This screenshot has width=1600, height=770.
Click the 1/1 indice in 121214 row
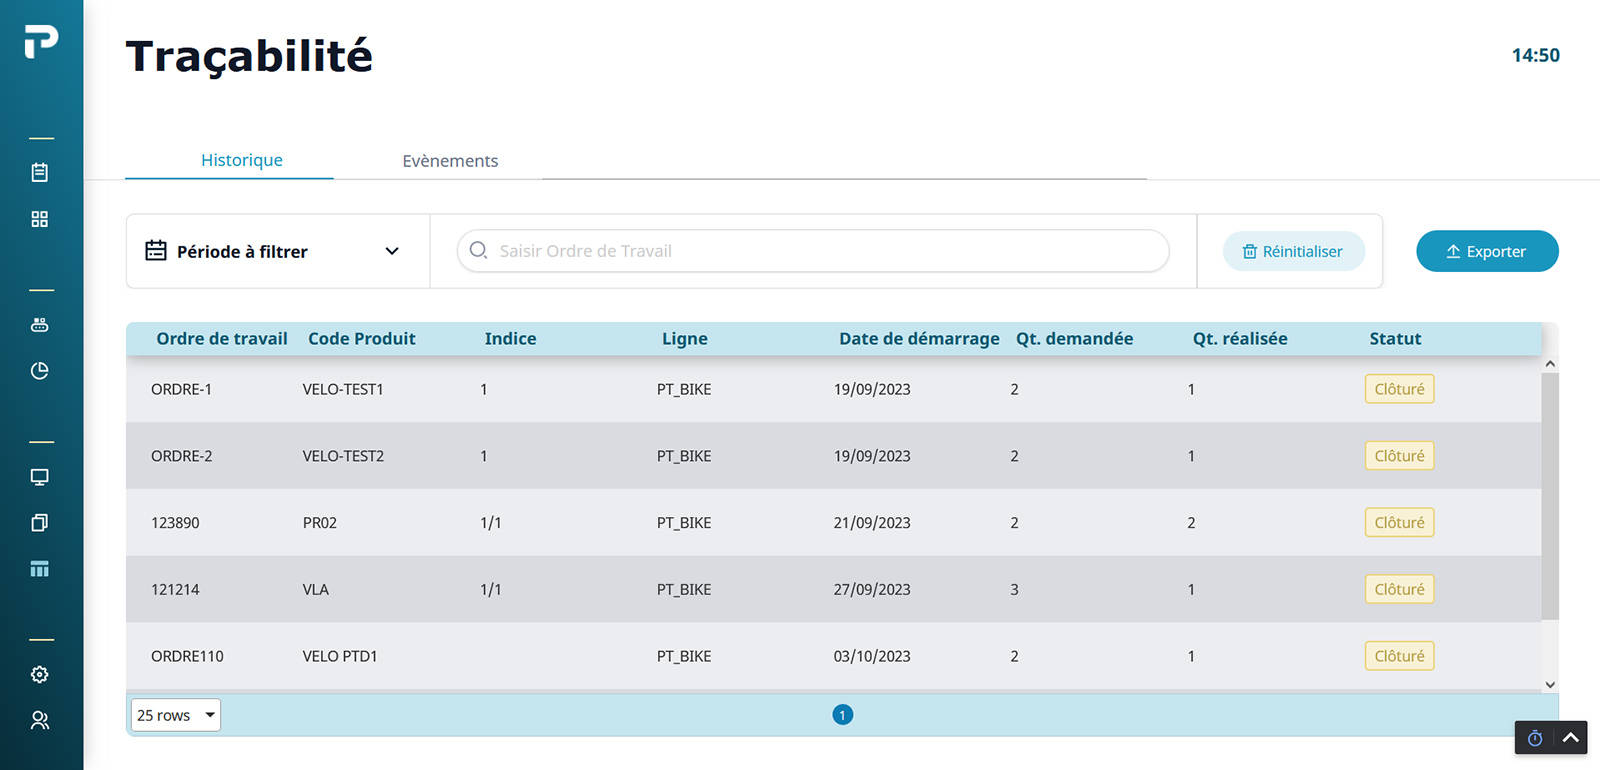tap(491, 590)
